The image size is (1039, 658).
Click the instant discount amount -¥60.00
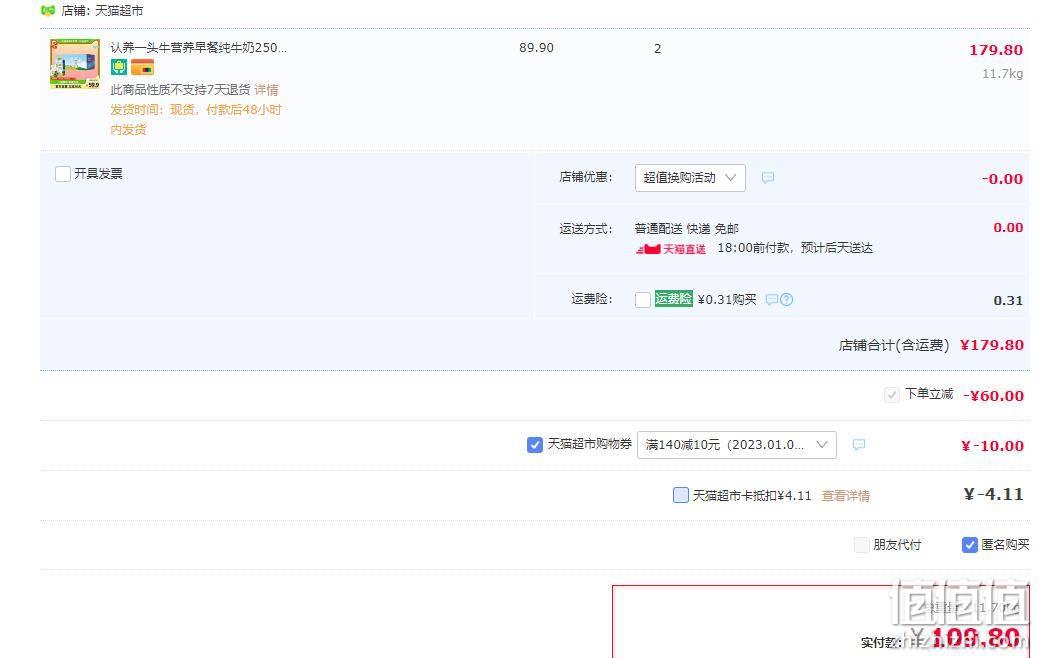pos(993,396)
